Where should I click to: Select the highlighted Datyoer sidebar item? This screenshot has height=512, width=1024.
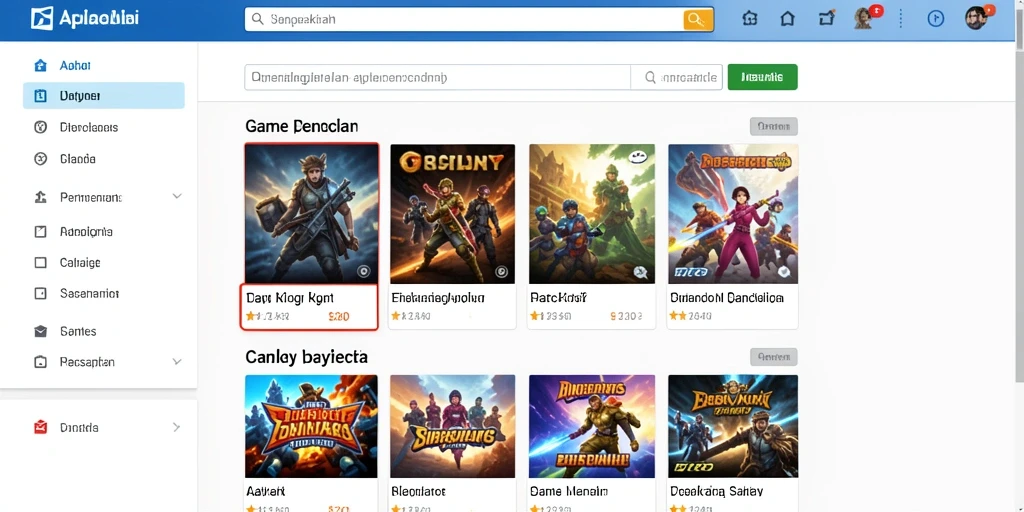tap(104, 95)
